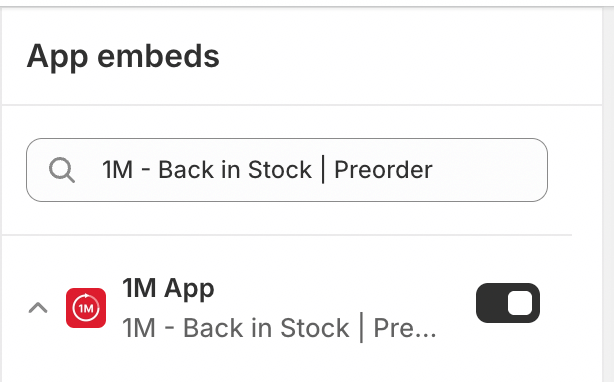Disable the 1M App embed toggle

(x=508, y=303)
